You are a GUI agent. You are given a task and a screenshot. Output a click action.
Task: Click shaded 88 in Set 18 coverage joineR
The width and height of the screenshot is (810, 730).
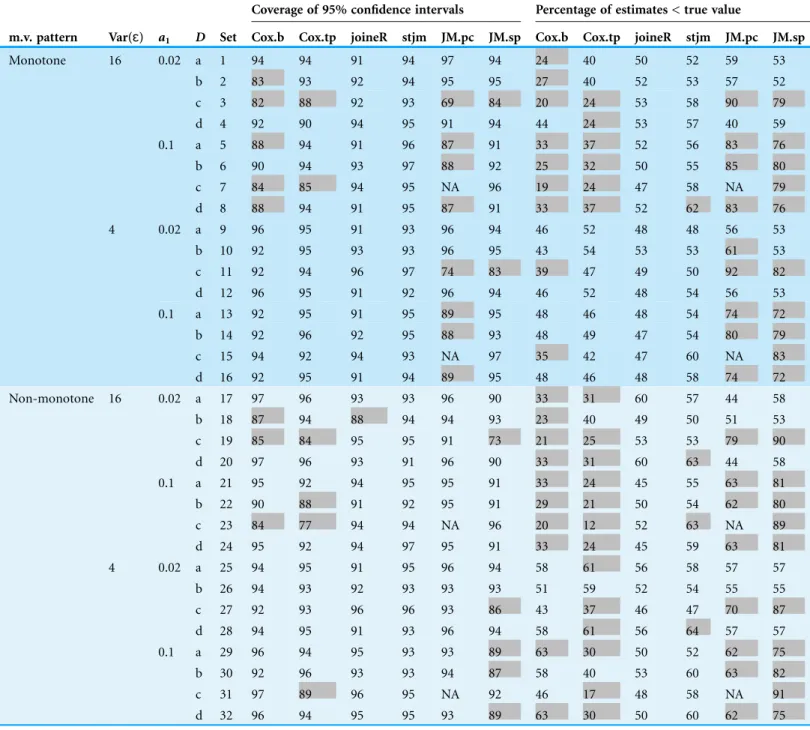tap(369, 416)
